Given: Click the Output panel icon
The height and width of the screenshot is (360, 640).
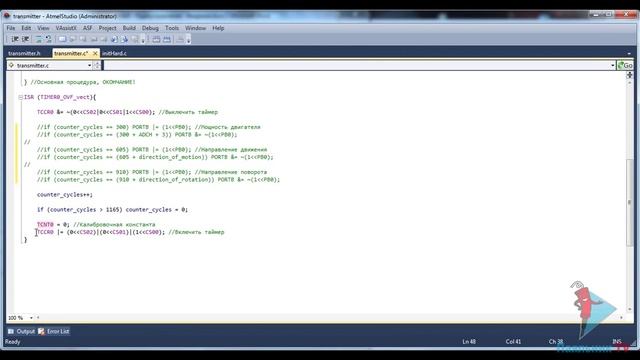Looking at the screenshot, I should click(x=11, y=331).
